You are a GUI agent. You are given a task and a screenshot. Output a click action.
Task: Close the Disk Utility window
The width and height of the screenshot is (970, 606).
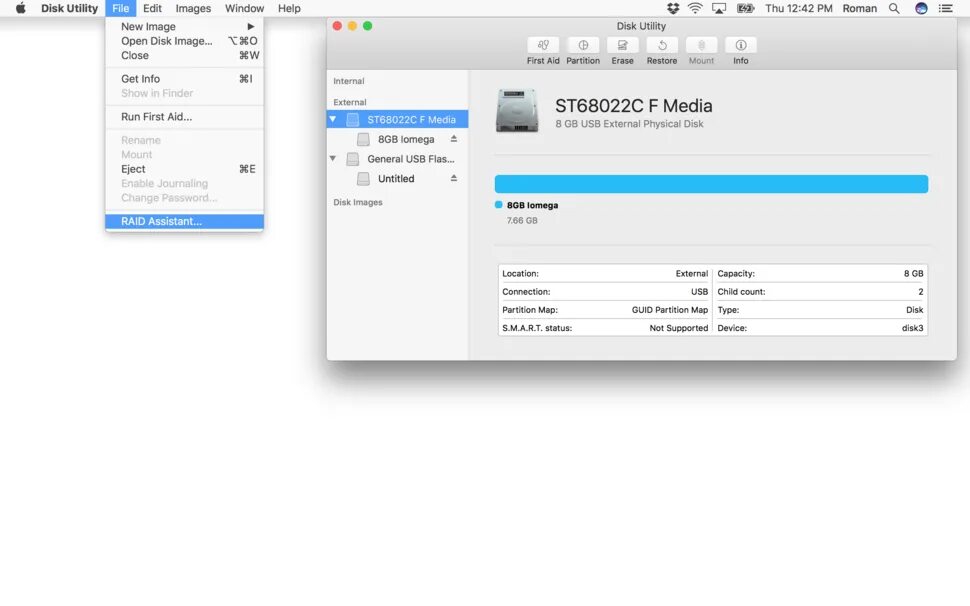tap(337, 26)
